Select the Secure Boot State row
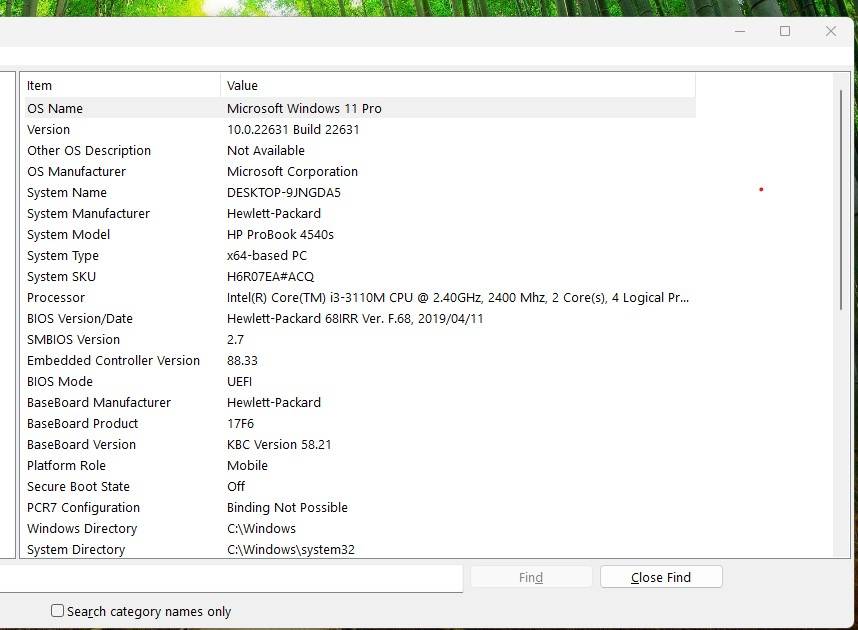Screen dimensions: 858x630 [300, 486]
